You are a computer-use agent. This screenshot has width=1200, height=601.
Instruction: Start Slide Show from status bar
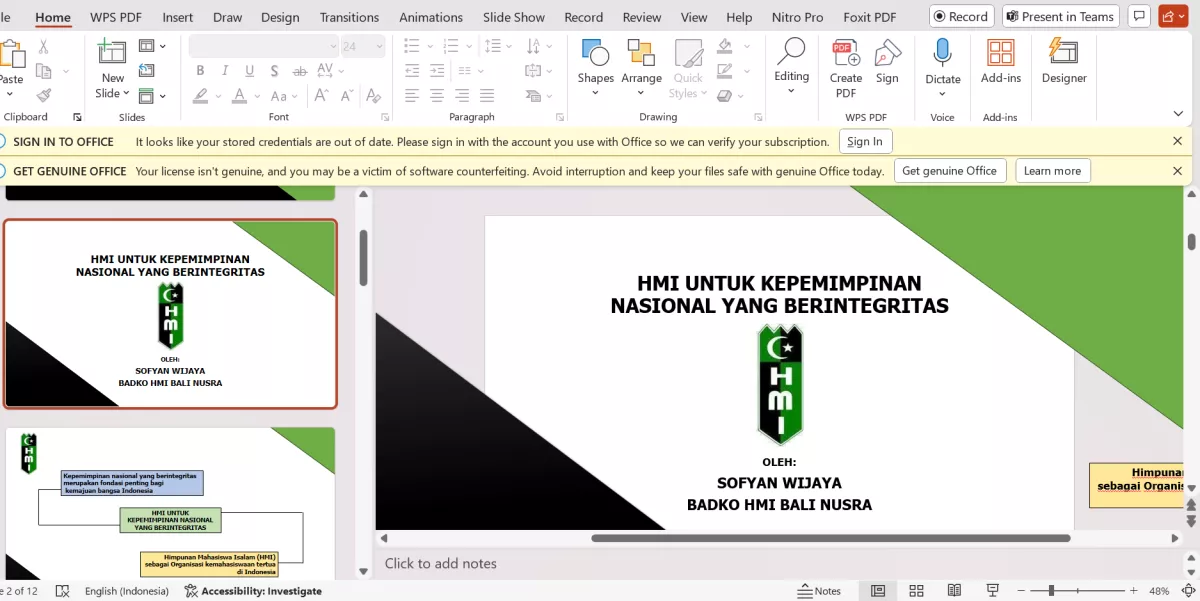click(993, 591)
